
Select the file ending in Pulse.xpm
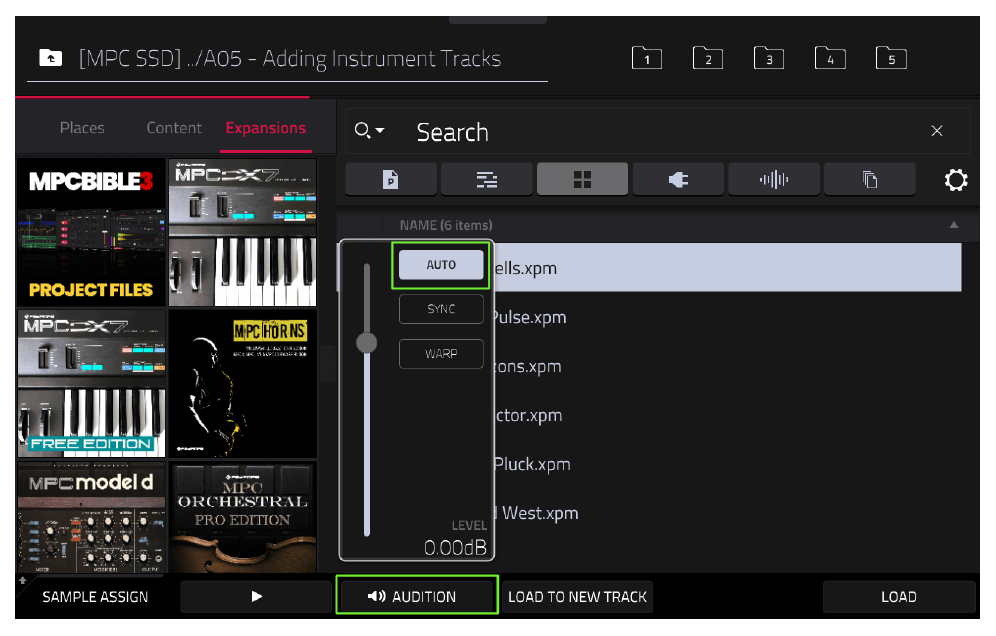coord(728,317)
